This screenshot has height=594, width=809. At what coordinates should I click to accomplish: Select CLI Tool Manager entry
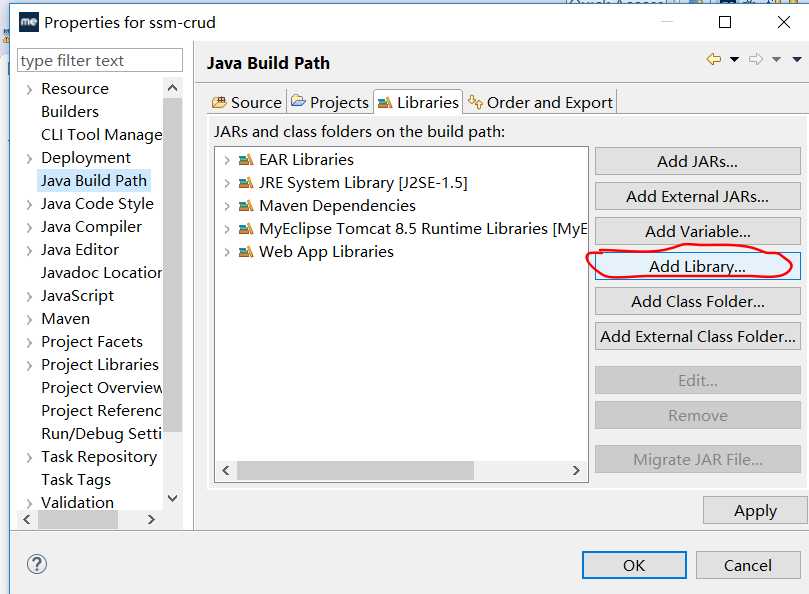[x=102, y=135]
